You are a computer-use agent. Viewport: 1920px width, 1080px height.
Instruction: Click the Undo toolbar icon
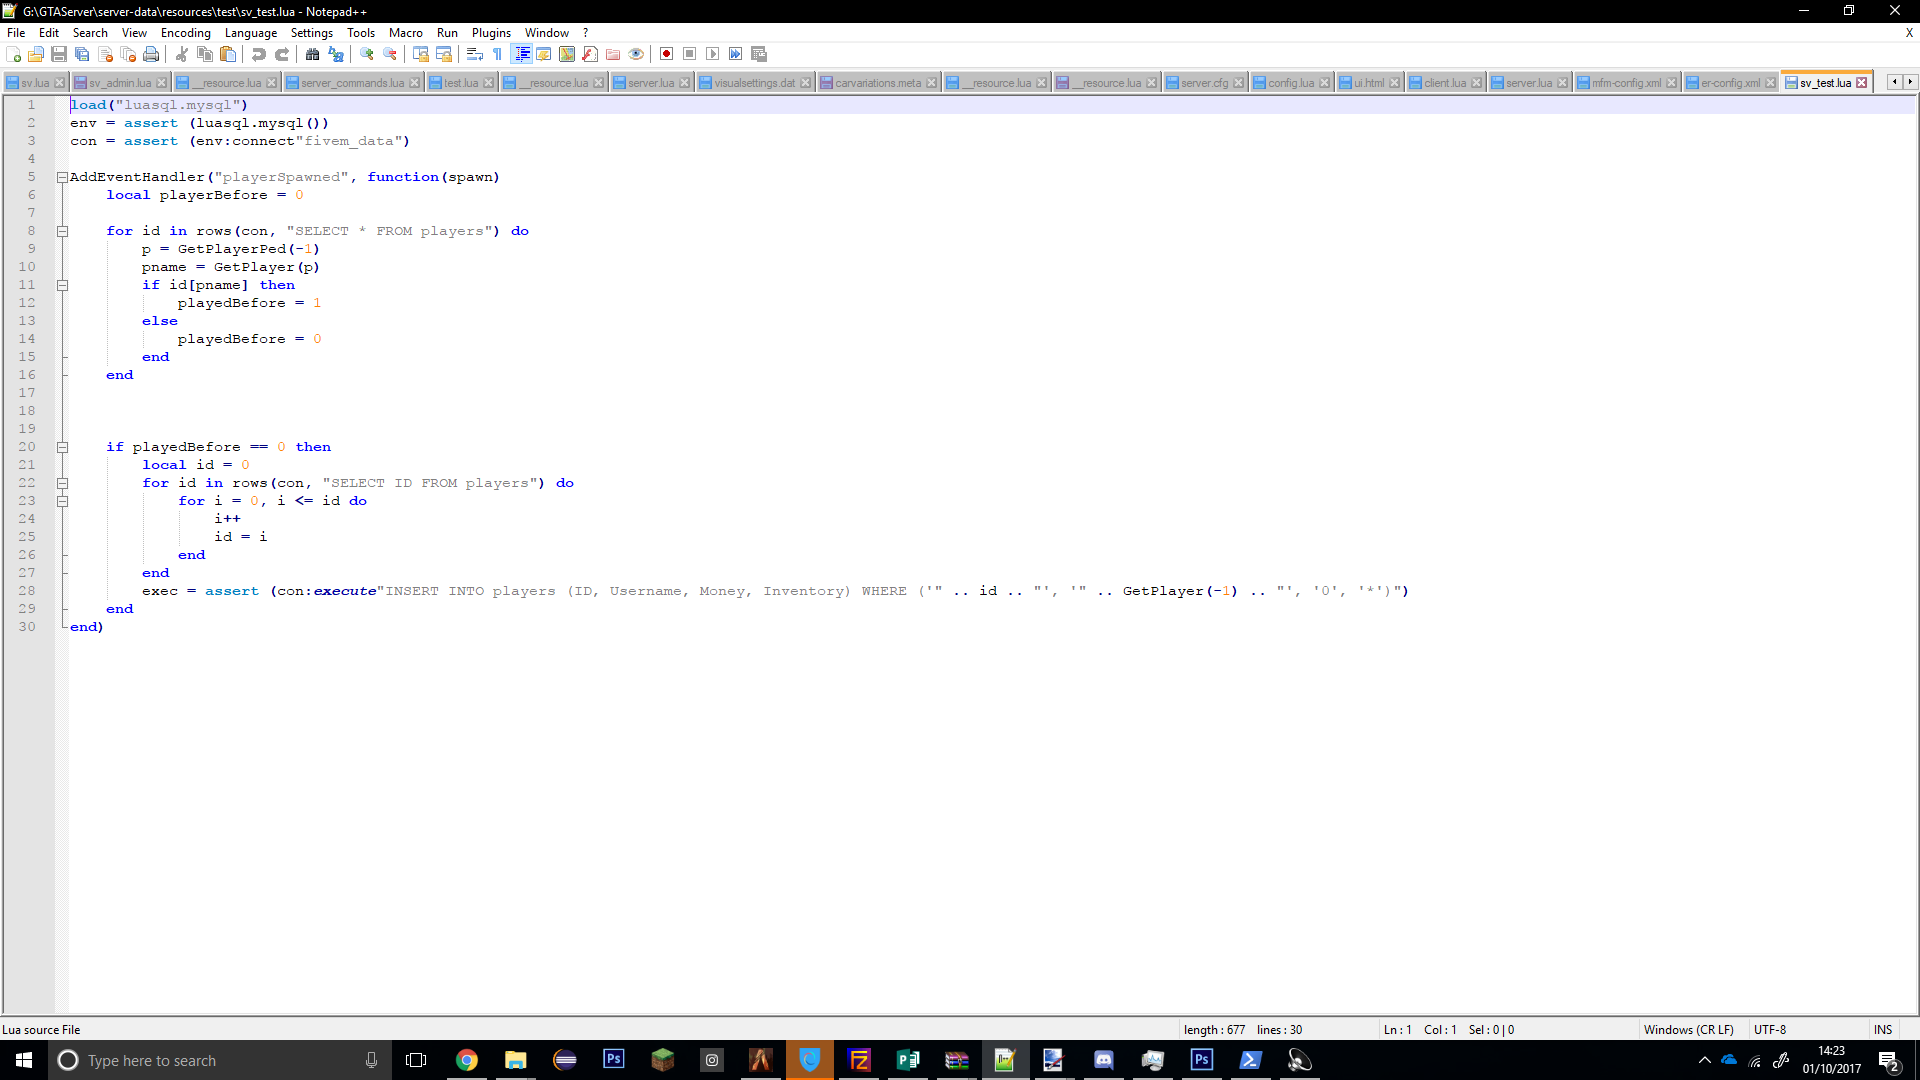coord(259,54)
